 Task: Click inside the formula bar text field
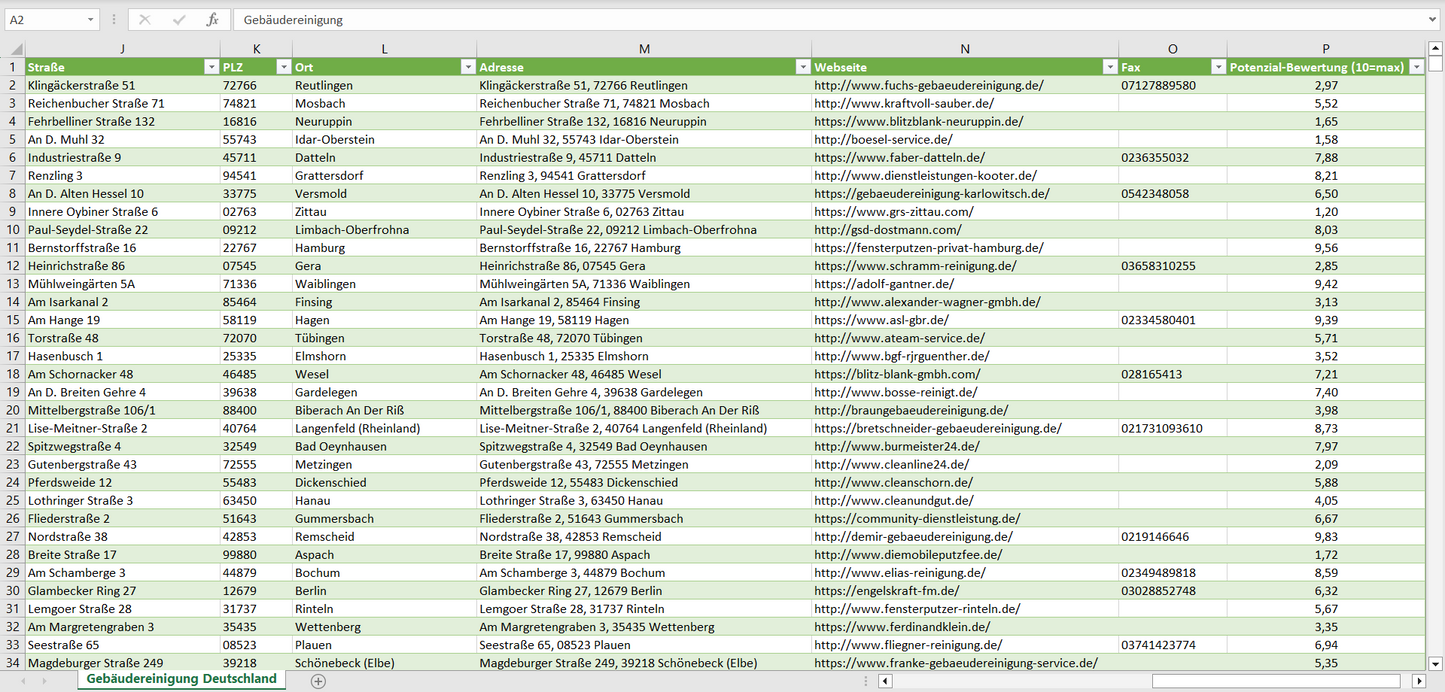coord(800,20)
